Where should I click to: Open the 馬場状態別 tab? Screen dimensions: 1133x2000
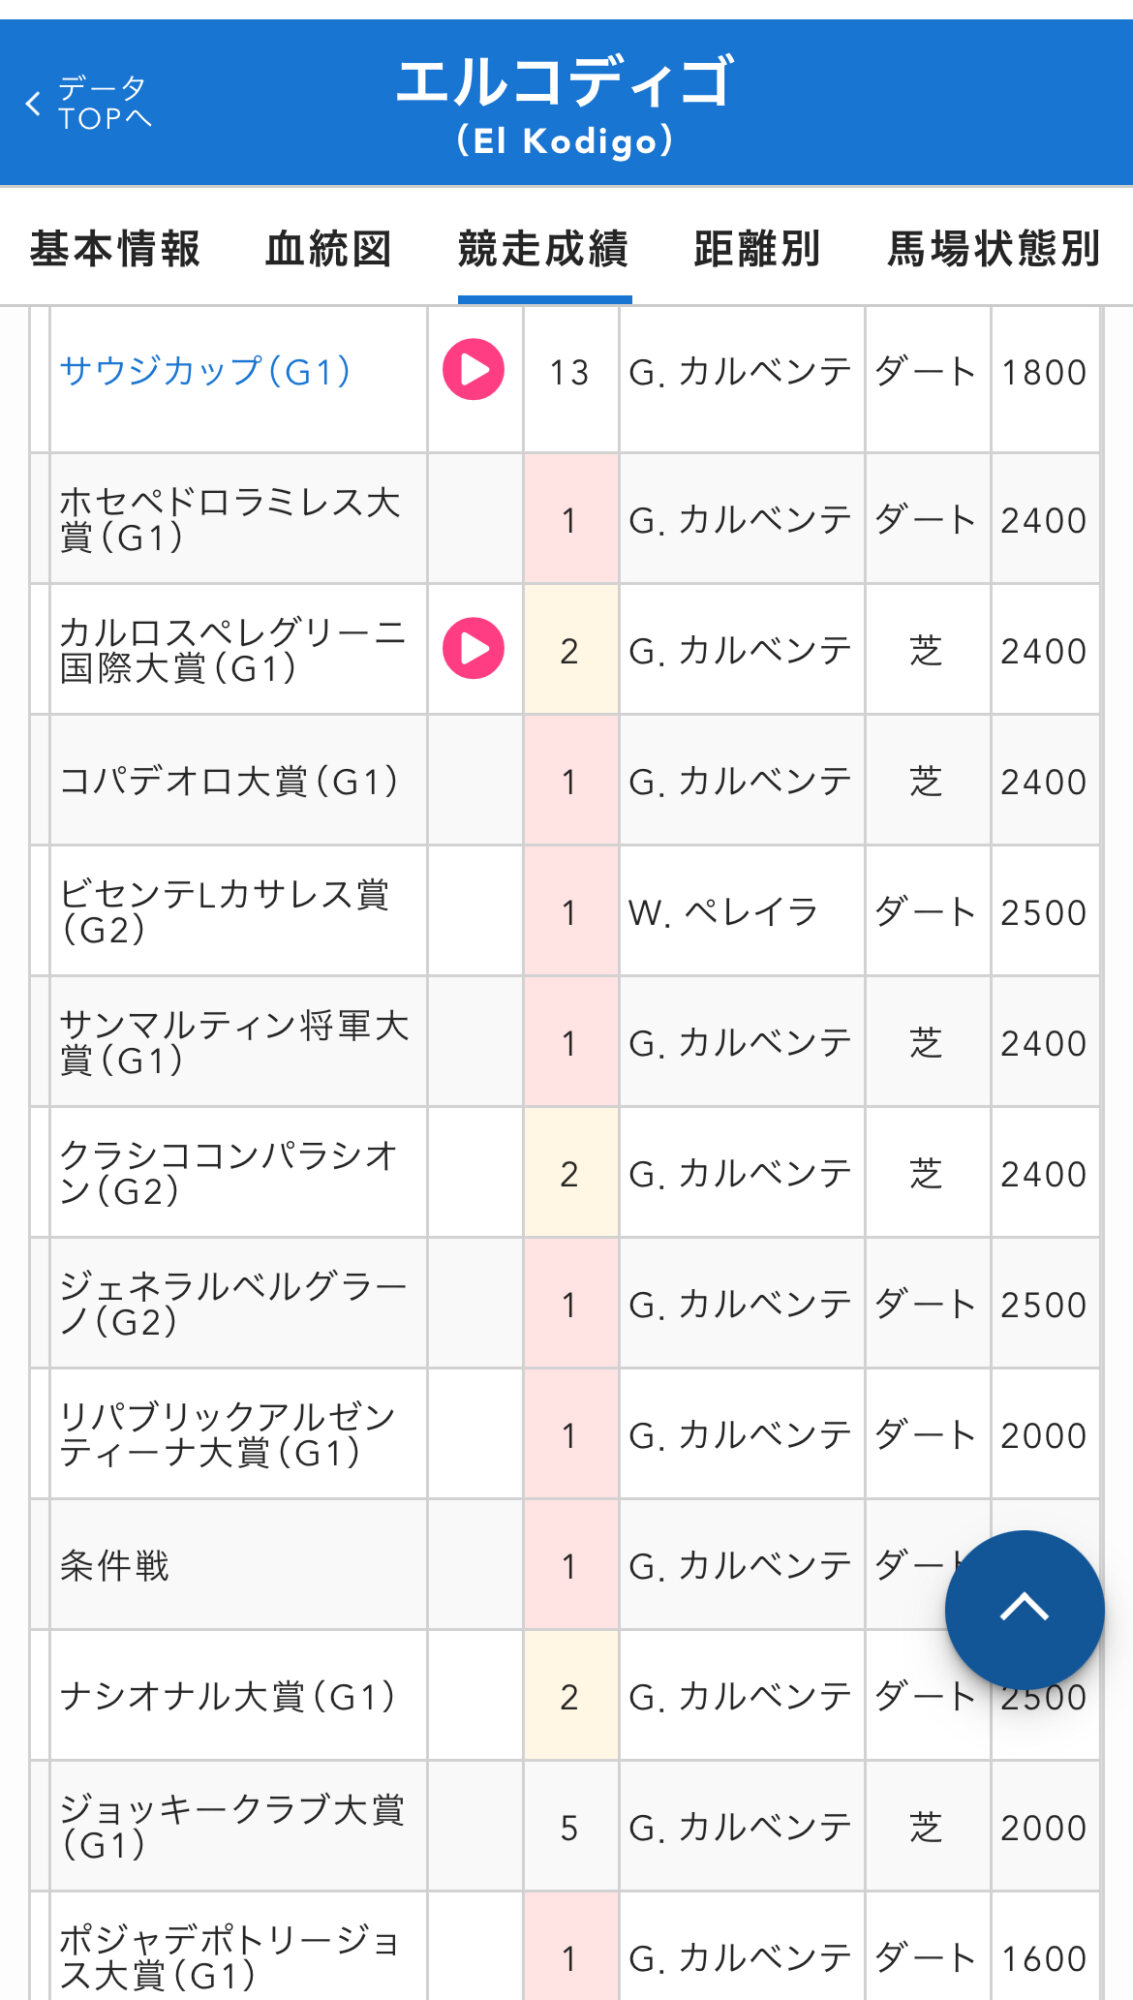click(994, 249)
